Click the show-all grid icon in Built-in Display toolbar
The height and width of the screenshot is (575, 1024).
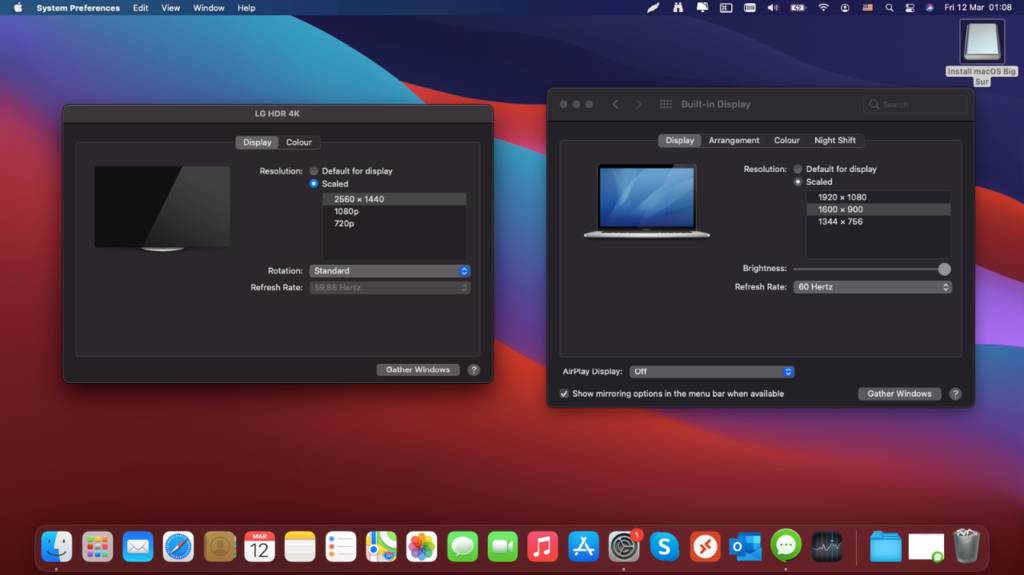point(666,104)
